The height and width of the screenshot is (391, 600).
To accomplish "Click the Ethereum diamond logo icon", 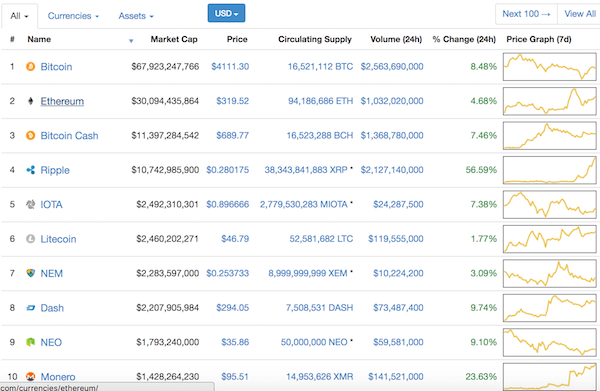I will [31, 101].
